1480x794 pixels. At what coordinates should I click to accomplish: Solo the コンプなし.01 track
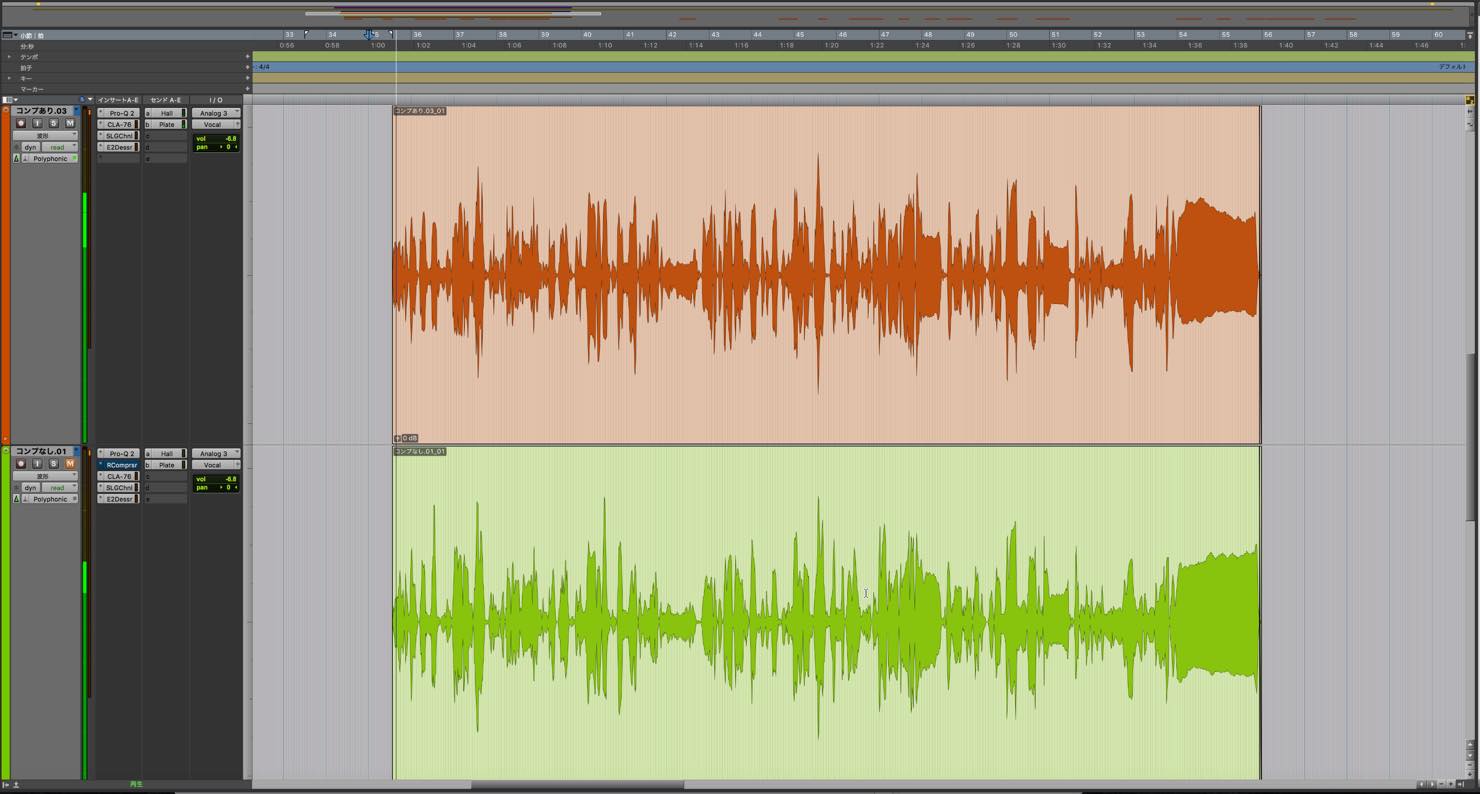point(53,463)
